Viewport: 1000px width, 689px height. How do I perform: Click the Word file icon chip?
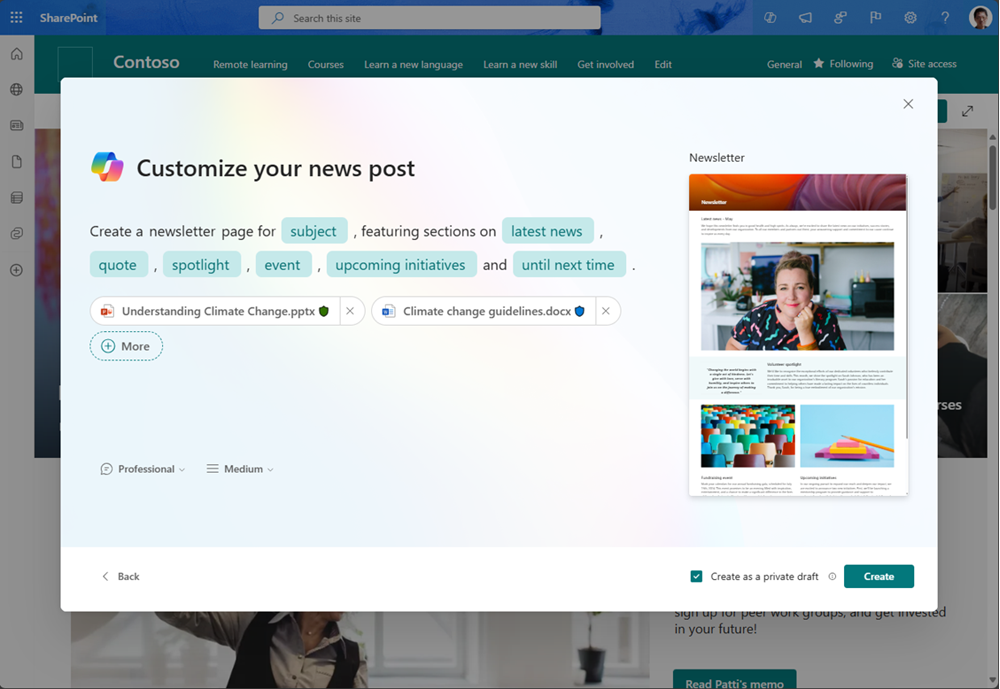click(388, 311)
